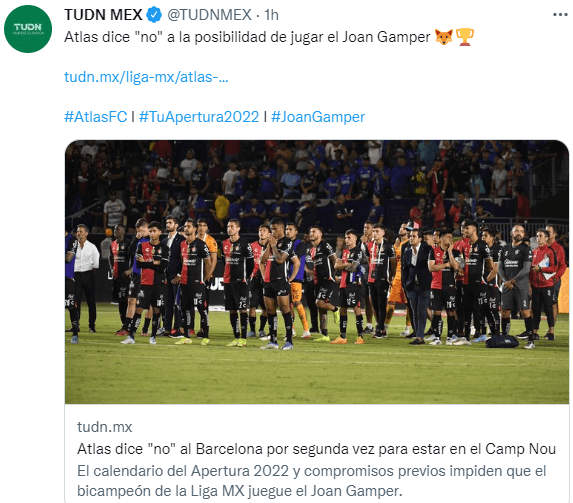The image size is (573, 503).
Task: Open the tudn.mx/liga-mx/atlas link
Action: [146, 77]
